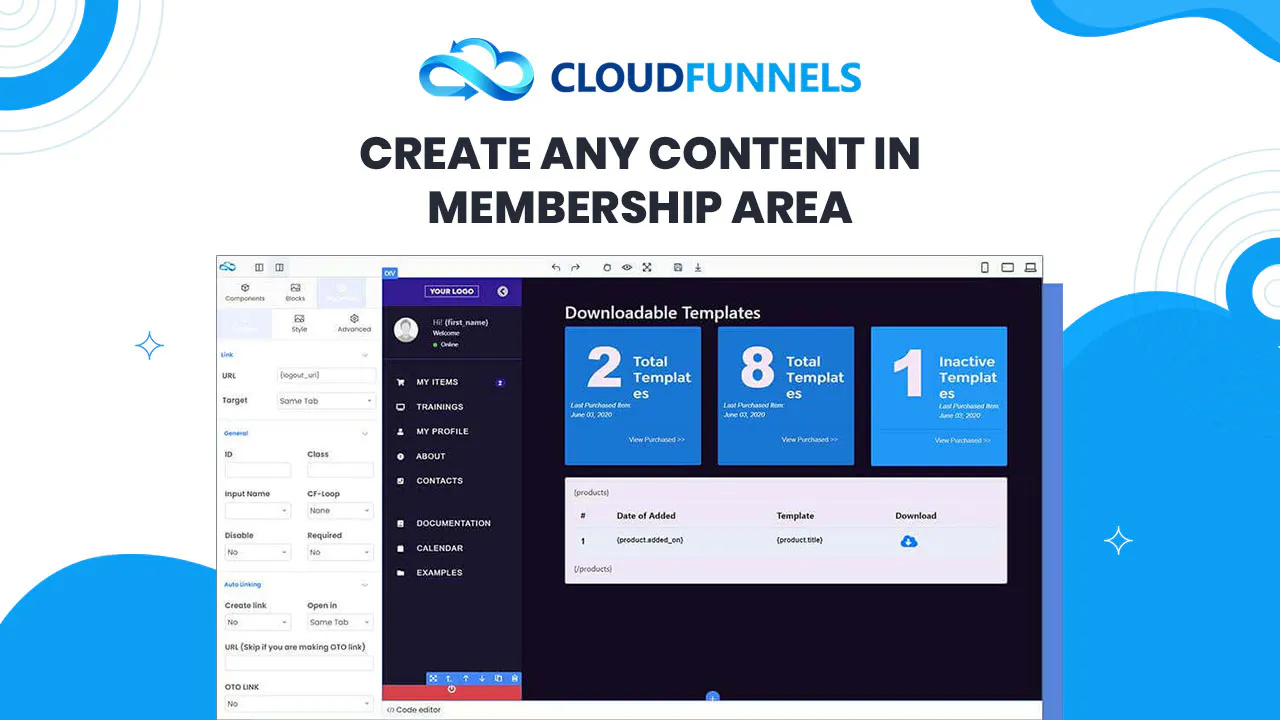
Task: Open ABOUT in the sidebar
Action: point(431,456)
